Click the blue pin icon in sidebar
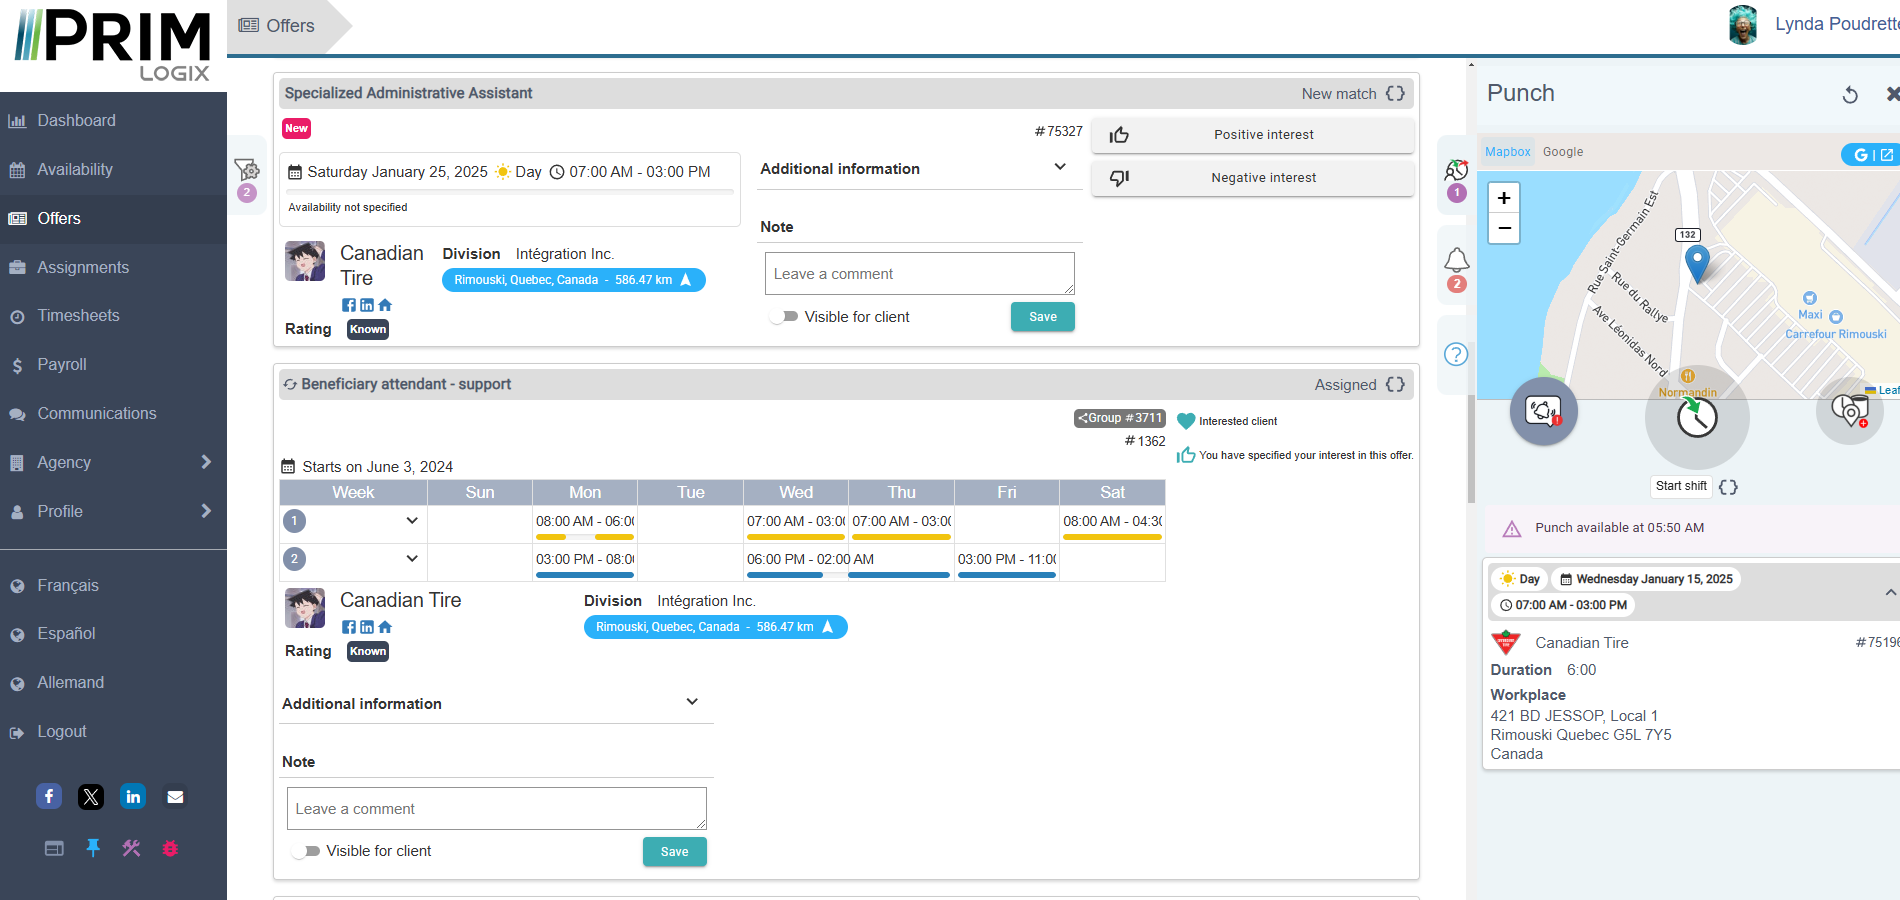 93,848
